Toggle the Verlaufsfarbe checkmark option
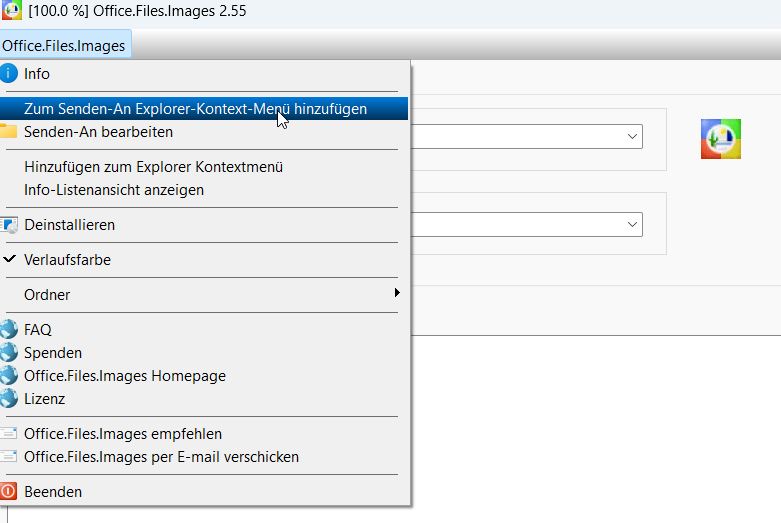Image resolution: width=781 pixels, height=523 pixels. click(67, 260)
